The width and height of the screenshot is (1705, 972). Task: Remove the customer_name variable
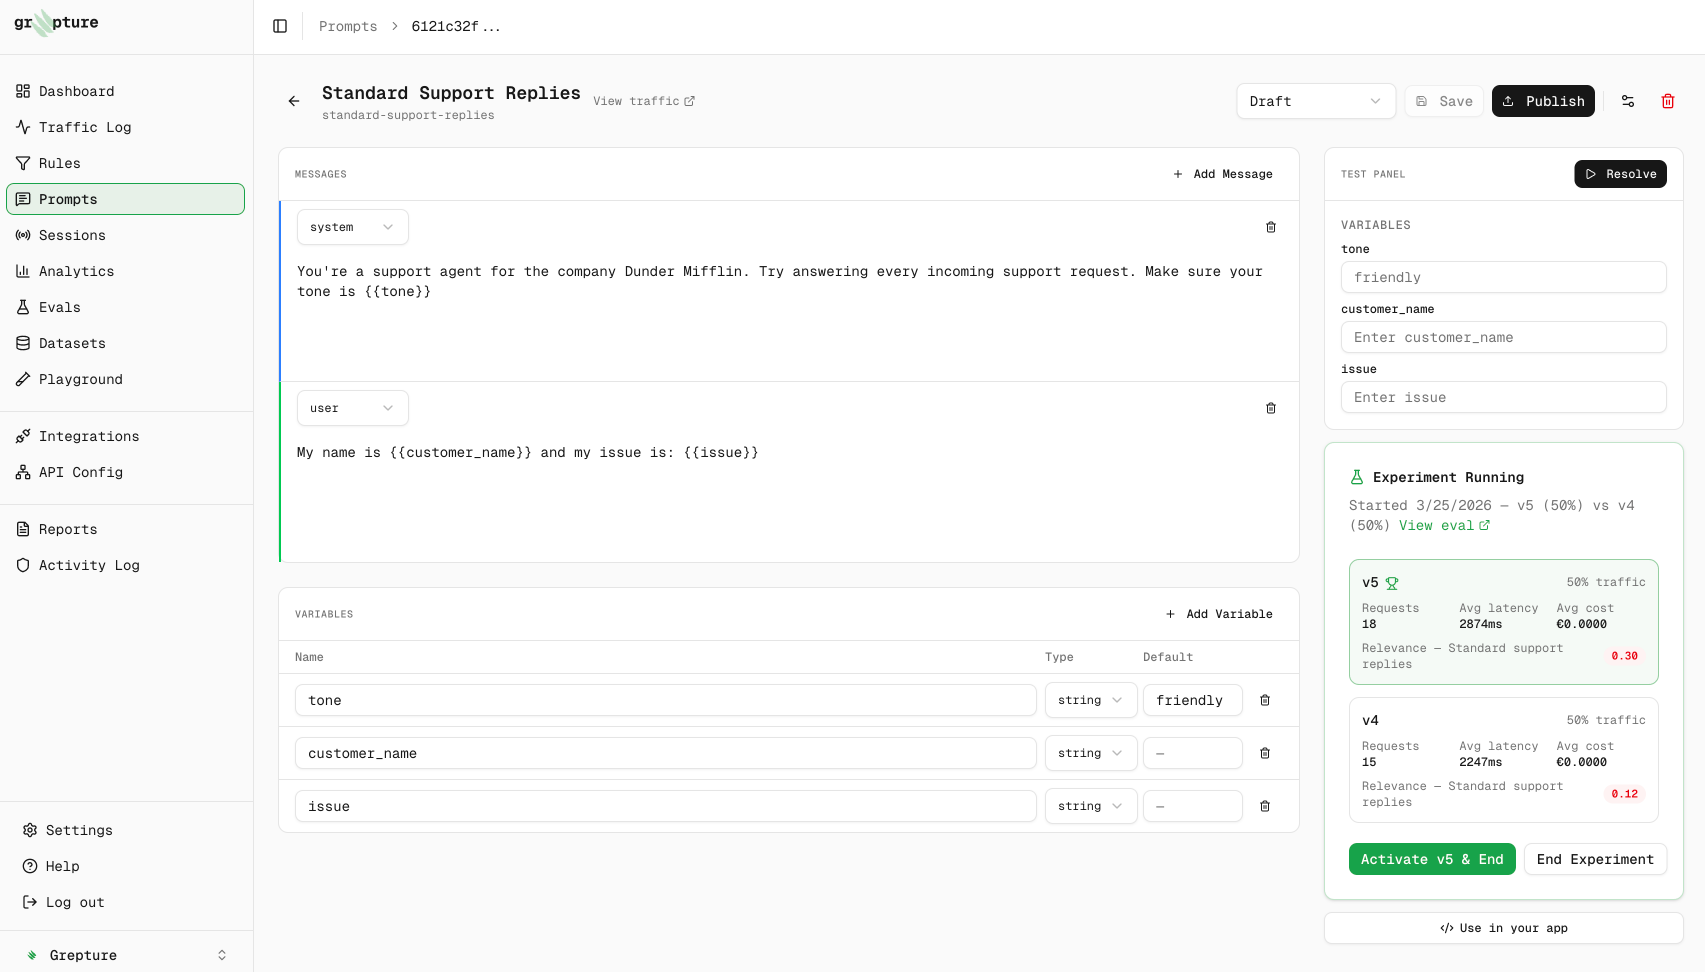tap(1265, 753)
